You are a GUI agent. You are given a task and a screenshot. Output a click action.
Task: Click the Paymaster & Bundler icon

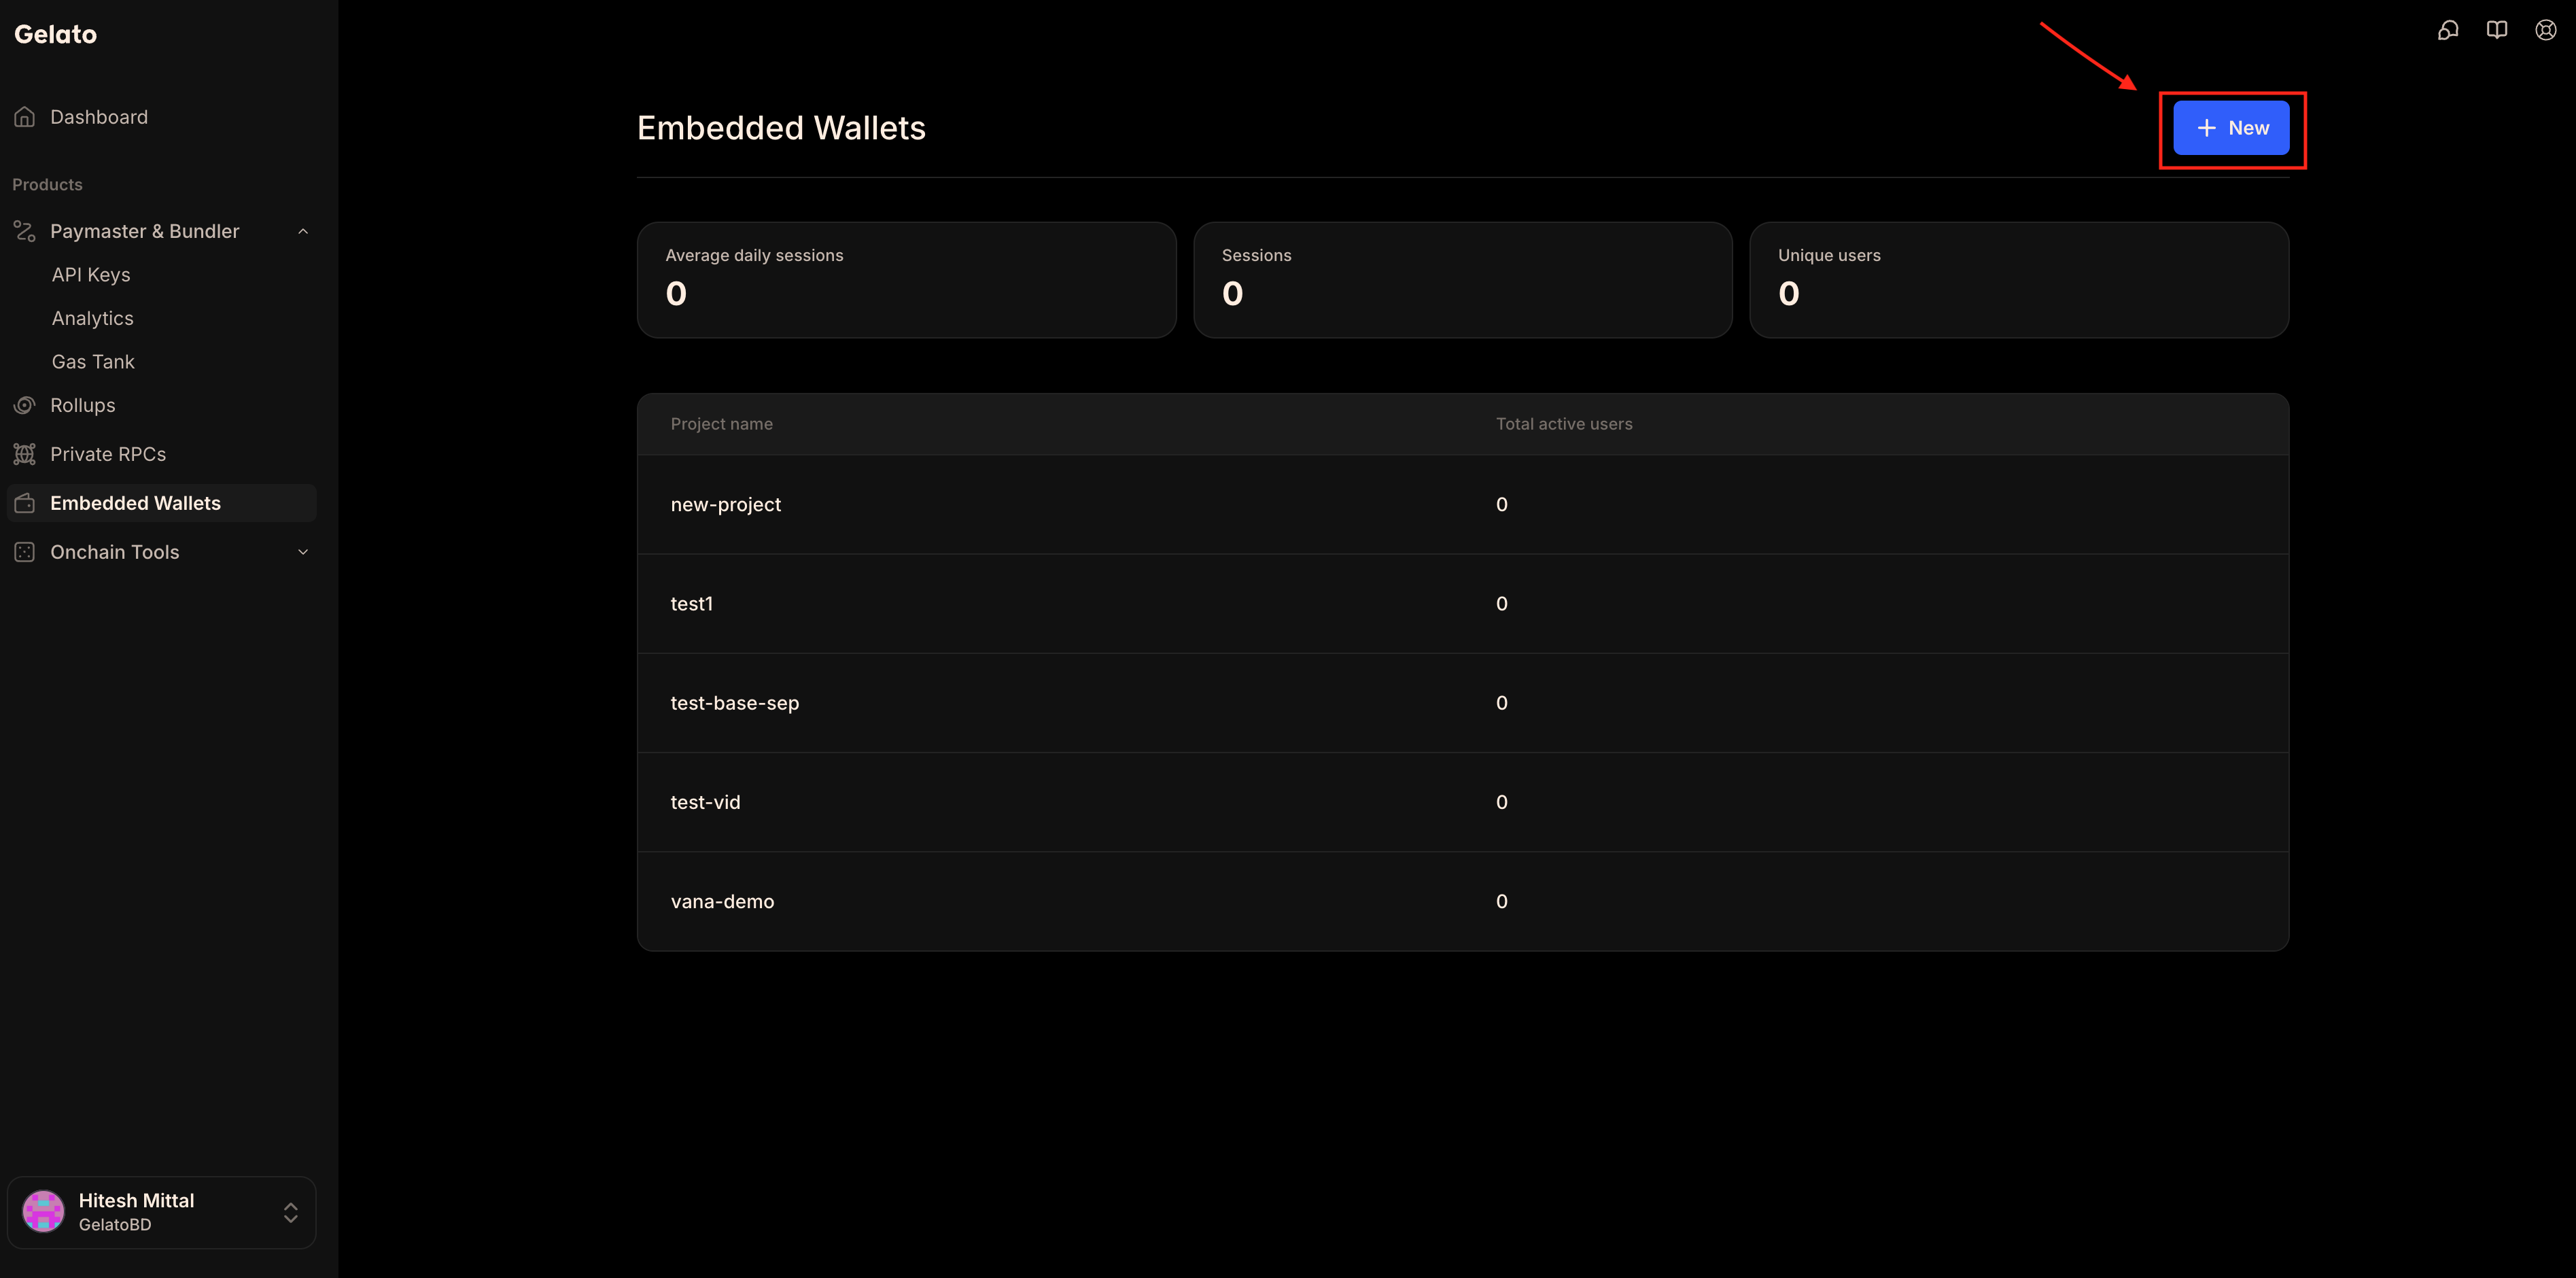pos(25,231)
